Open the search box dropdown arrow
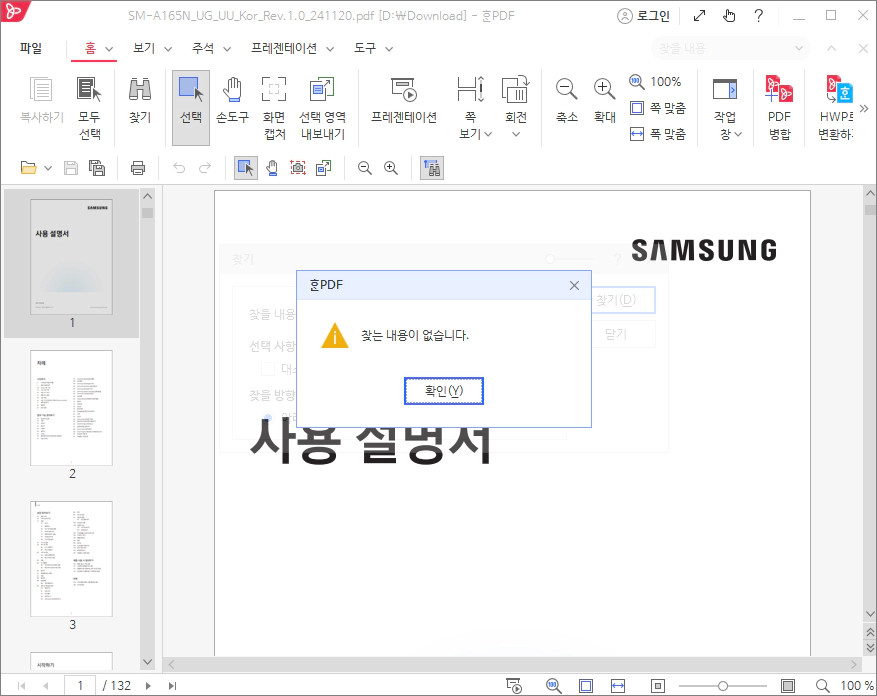The width and height of the screenshot is (877, 696). pos(799,49)
